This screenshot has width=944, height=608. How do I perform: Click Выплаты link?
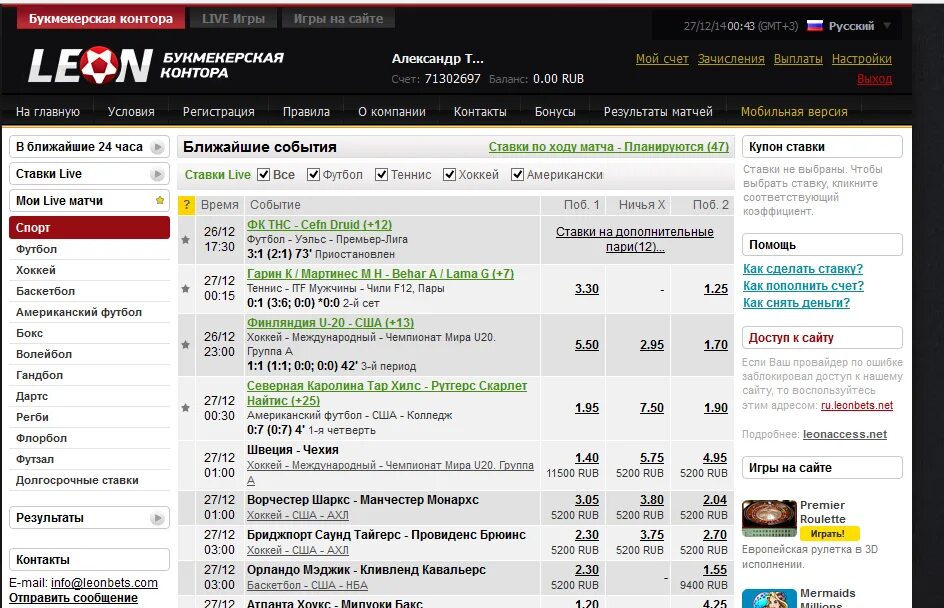798,58
